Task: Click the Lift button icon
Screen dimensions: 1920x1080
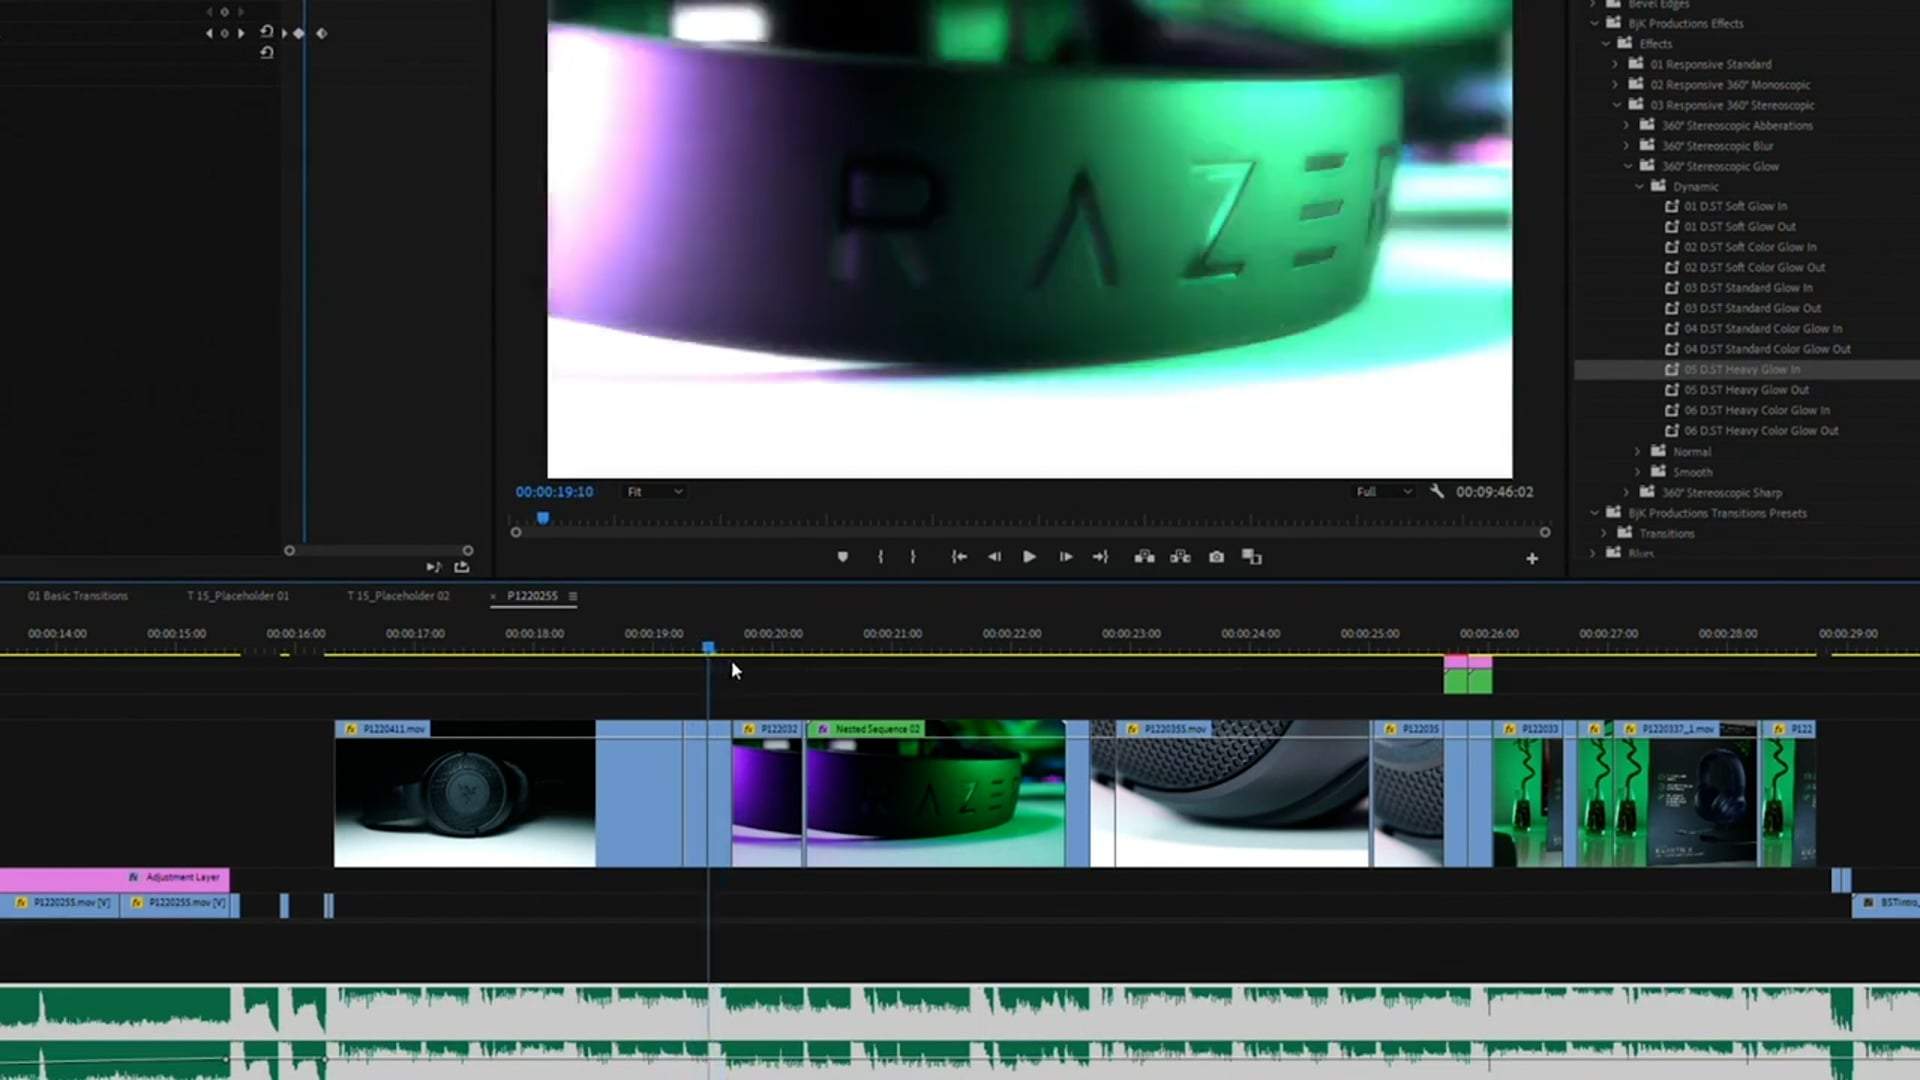Action: (x=1144, y=557)
